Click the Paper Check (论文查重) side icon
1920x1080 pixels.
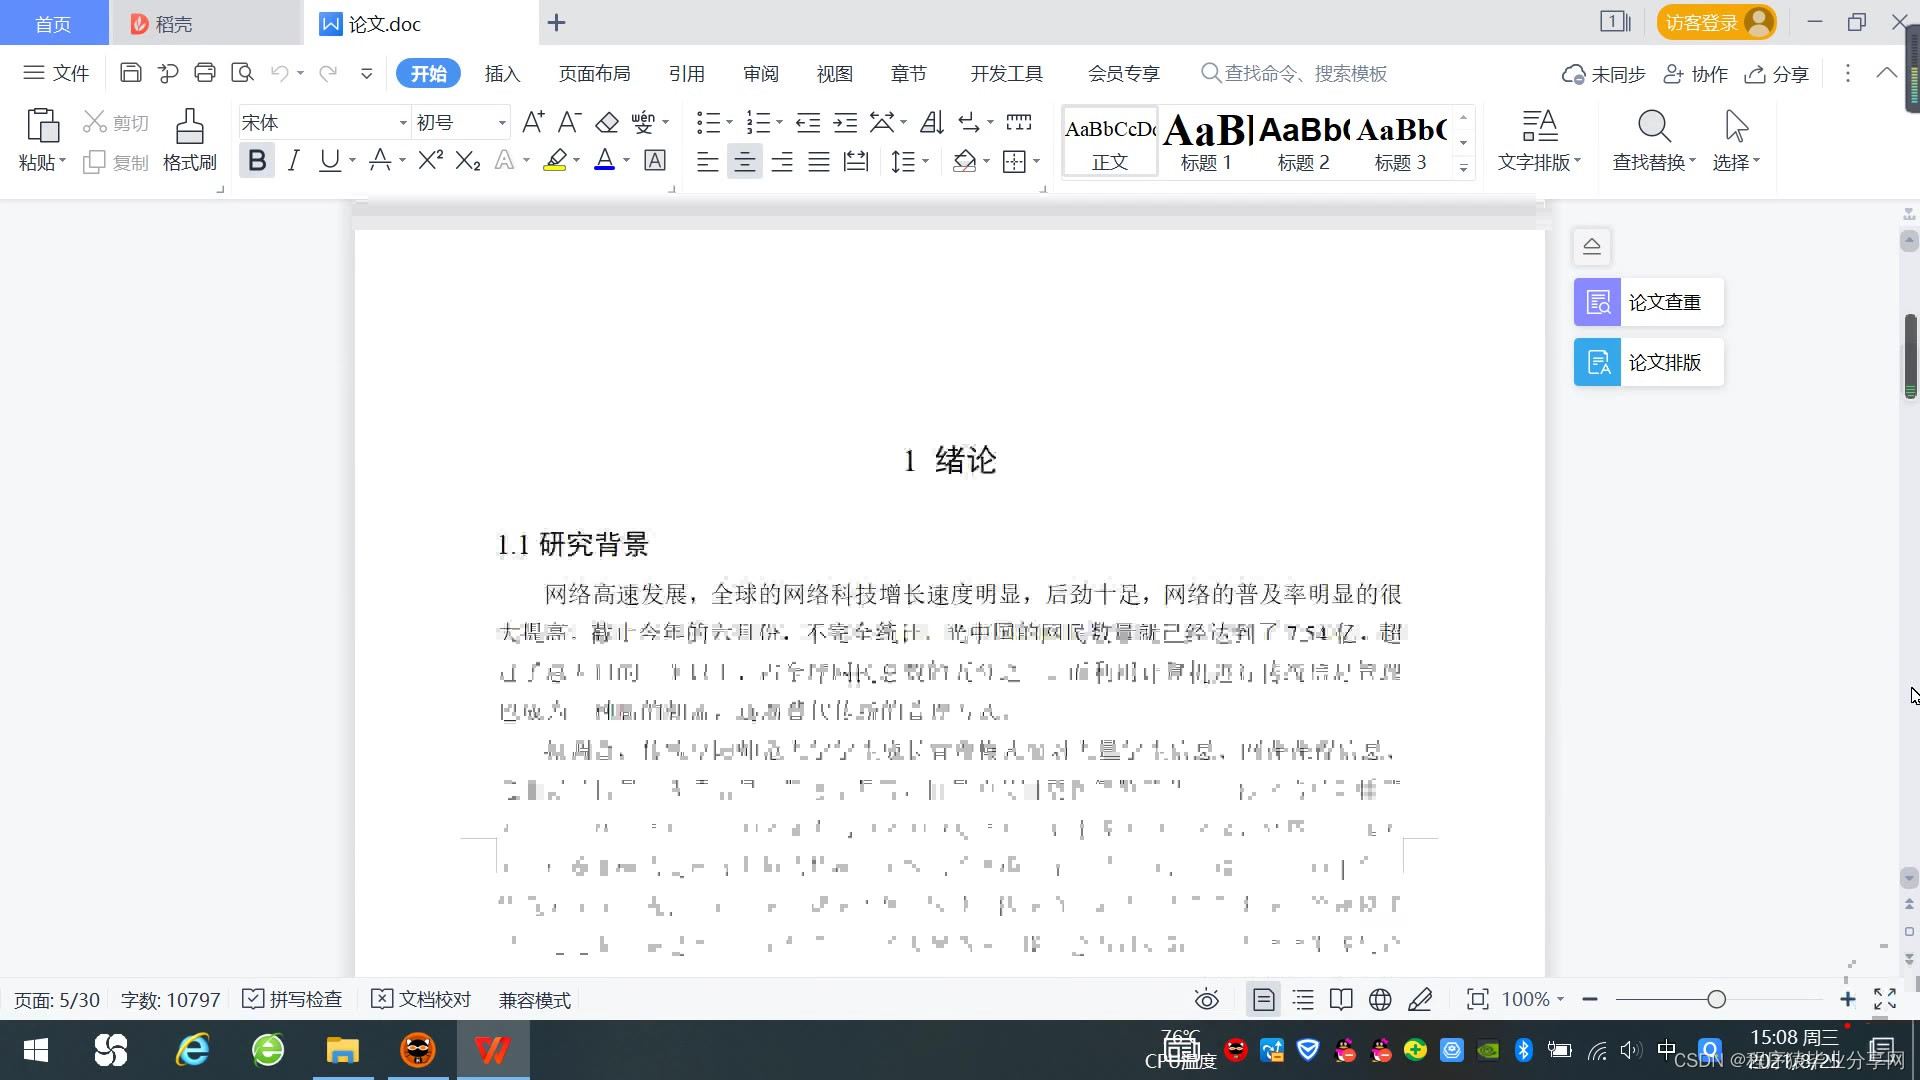tap(1597, 302)
